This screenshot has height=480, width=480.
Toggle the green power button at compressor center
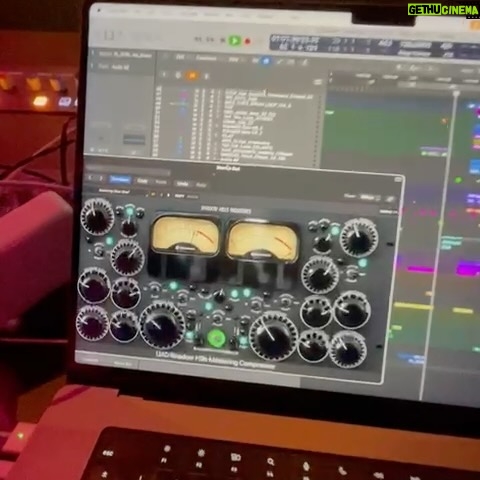(216, 337)
